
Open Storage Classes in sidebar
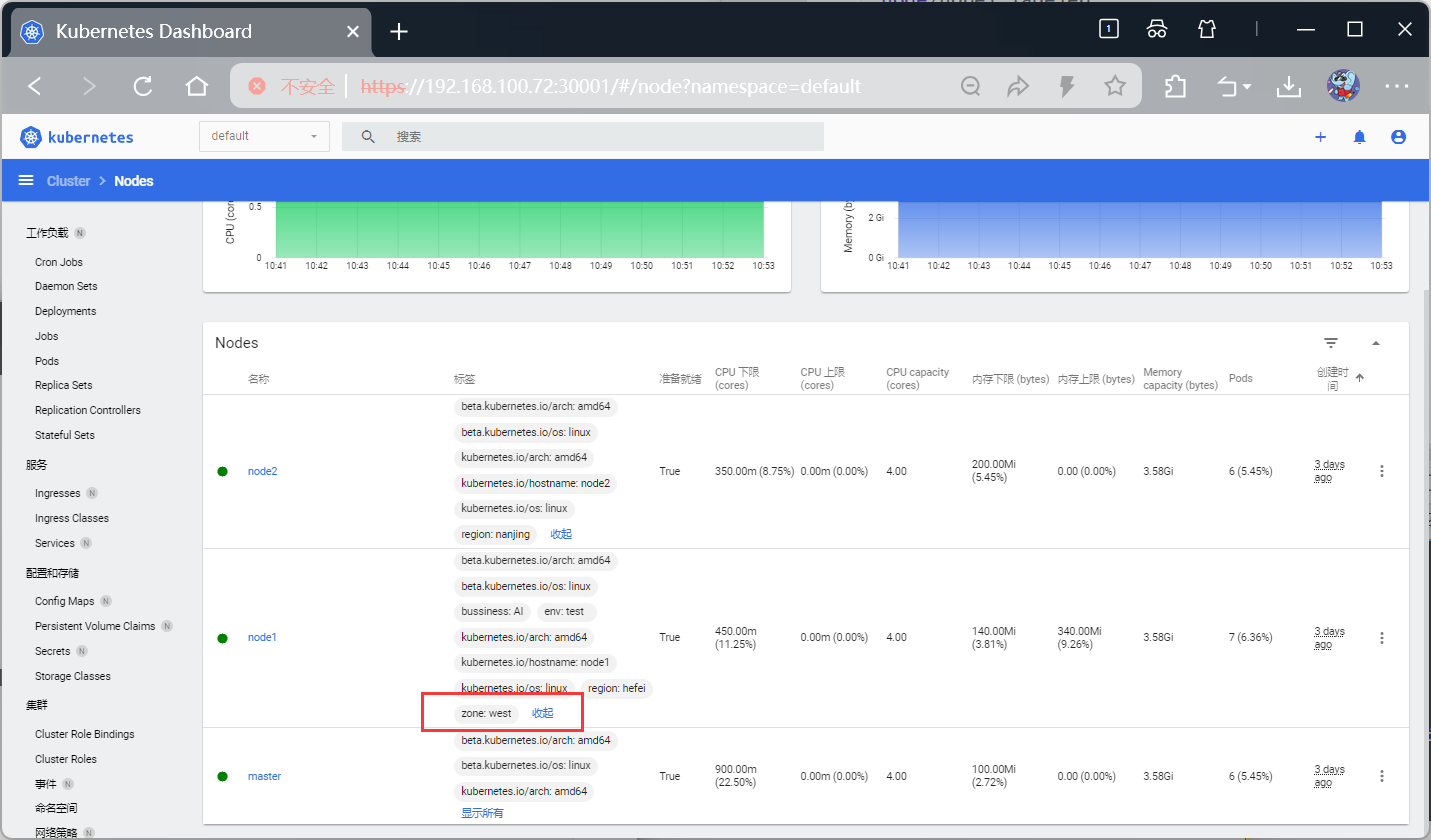click(73, 676)
